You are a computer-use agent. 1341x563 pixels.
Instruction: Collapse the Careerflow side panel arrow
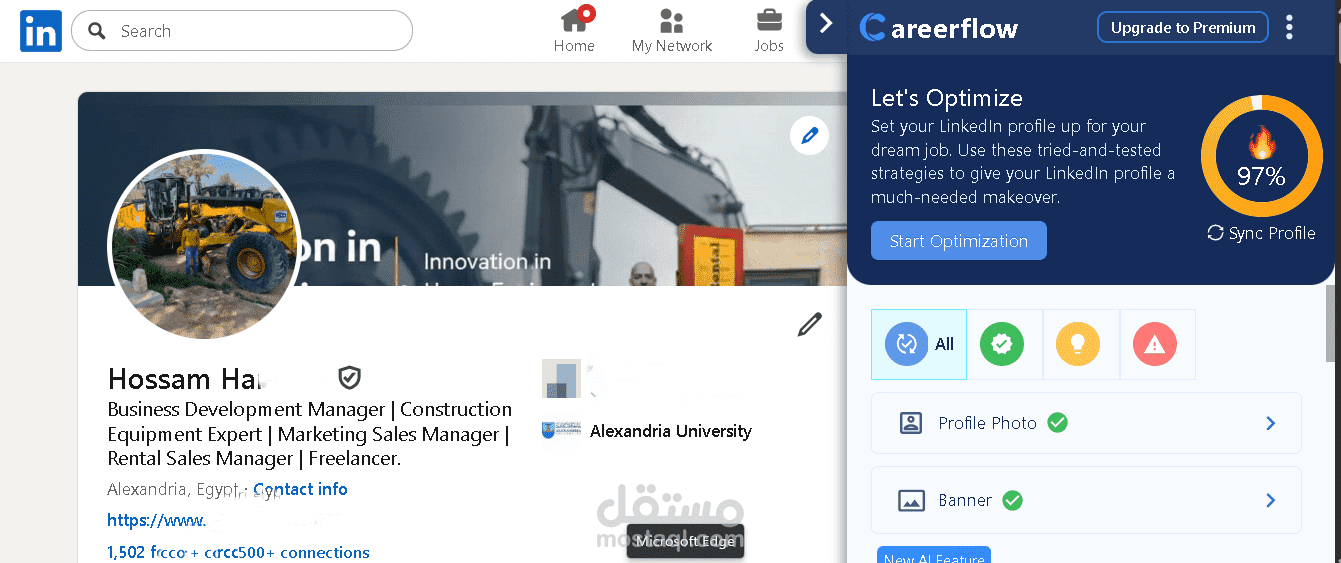[826, 23]
